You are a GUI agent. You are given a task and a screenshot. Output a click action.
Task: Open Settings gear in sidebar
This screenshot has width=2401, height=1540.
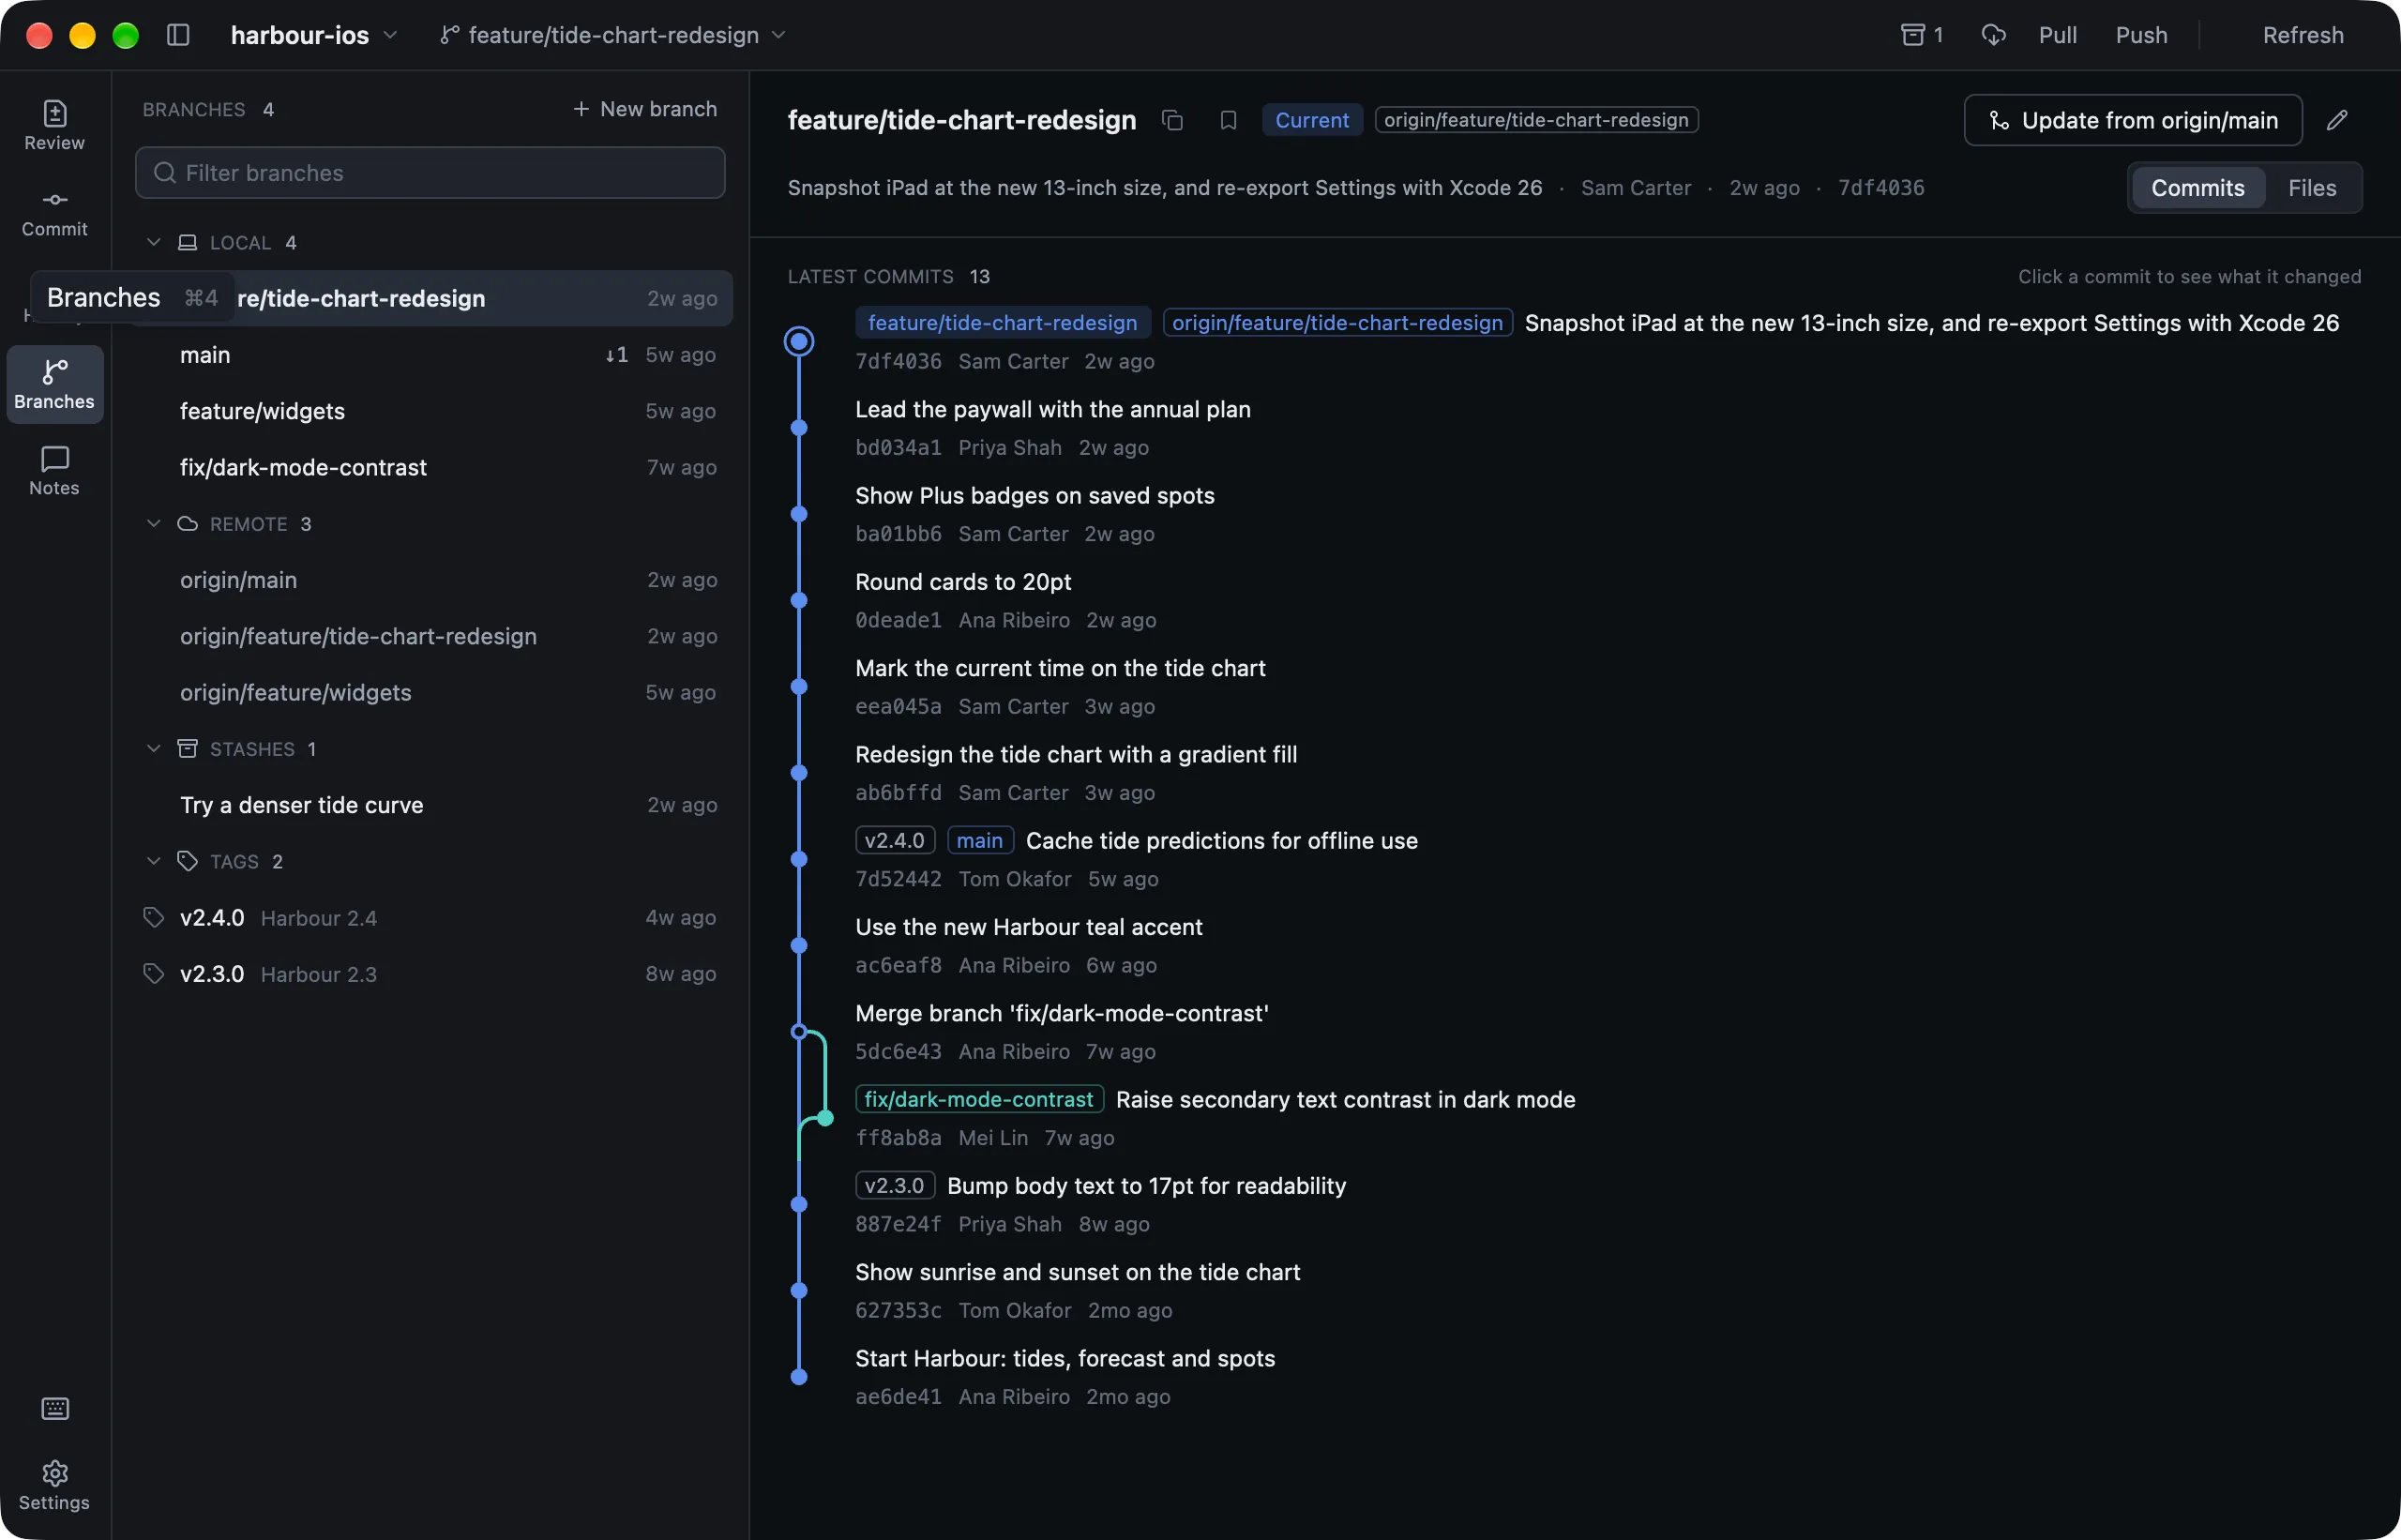coord(54,1485)
